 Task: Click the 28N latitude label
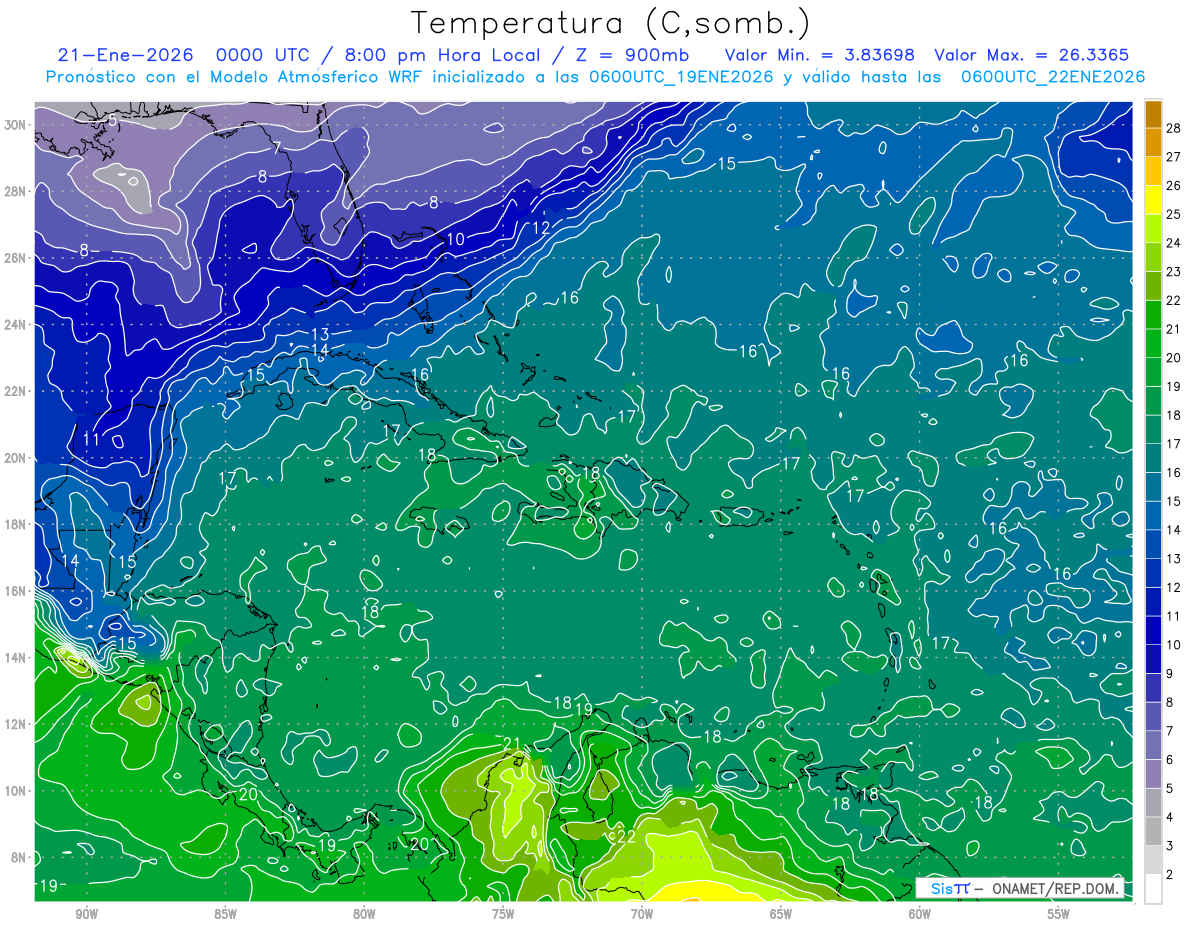(16, 191)
